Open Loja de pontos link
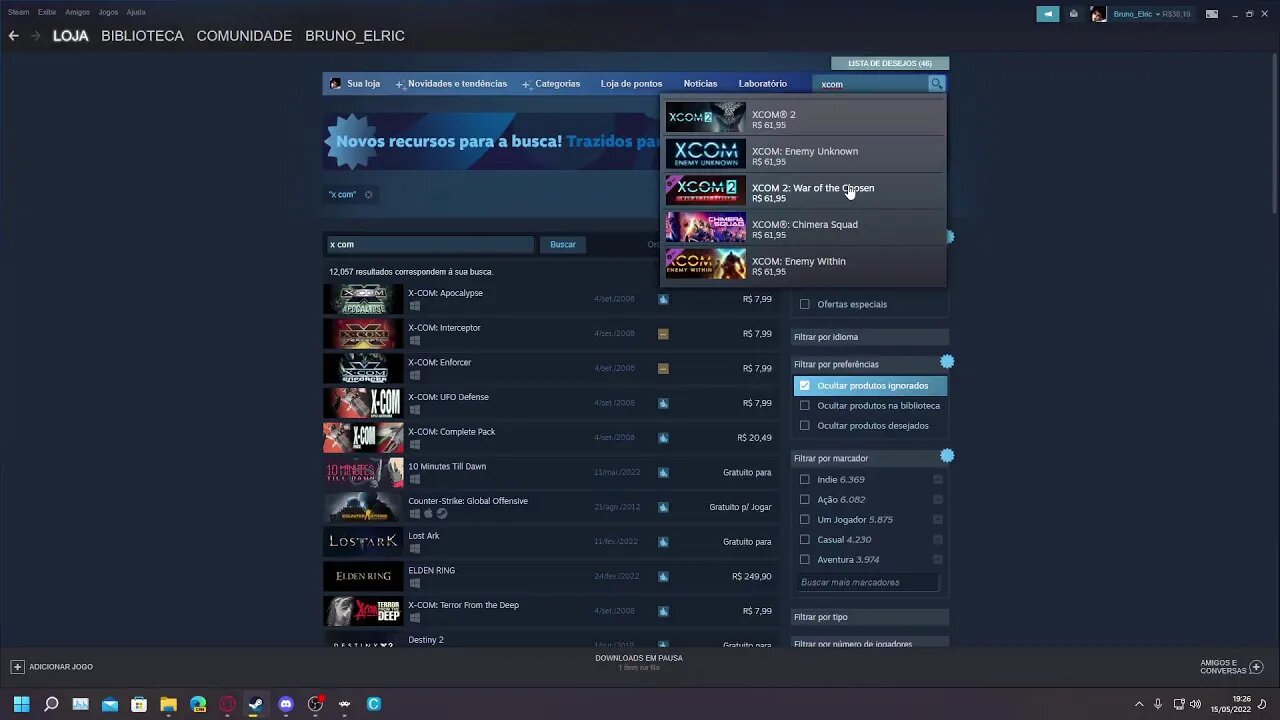Viewport: 1280px width, 720px height. click(x=631, y=84)
